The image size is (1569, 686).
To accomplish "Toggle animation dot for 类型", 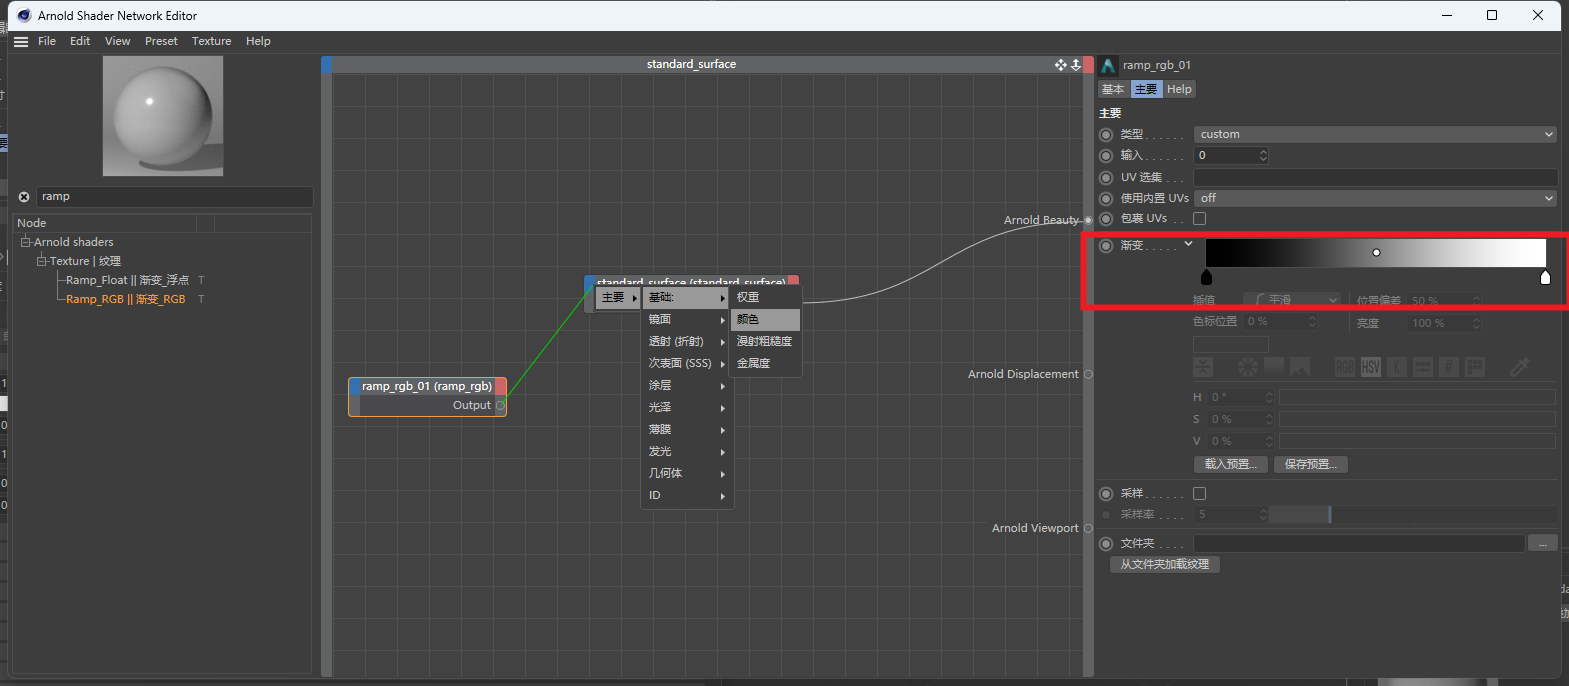I will (1106, 134).
